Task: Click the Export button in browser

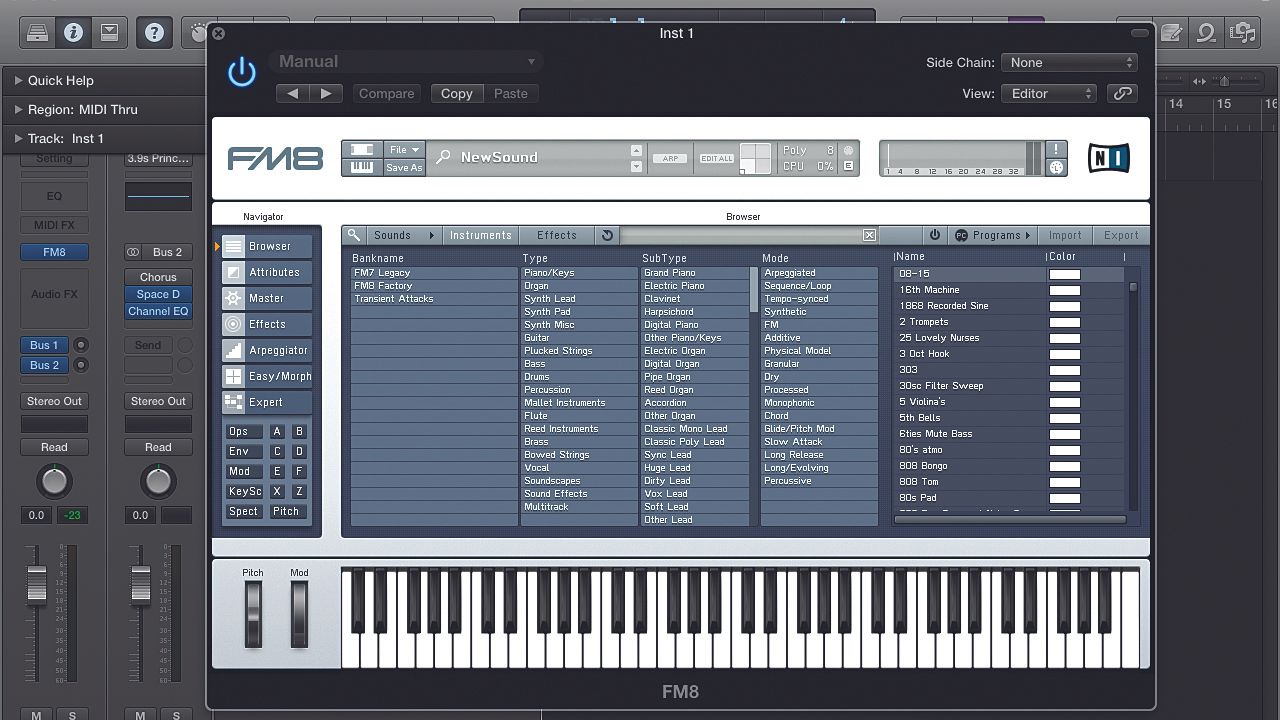Action: (x=1121, y=235)
